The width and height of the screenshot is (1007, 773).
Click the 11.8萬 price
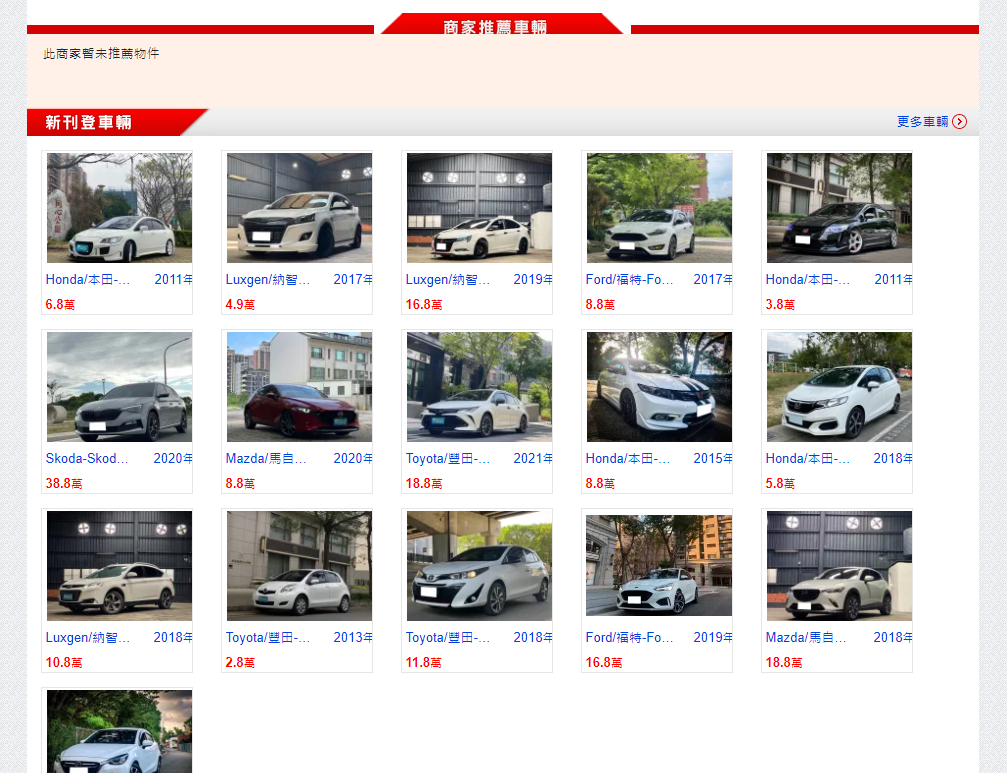pos(424,663)
